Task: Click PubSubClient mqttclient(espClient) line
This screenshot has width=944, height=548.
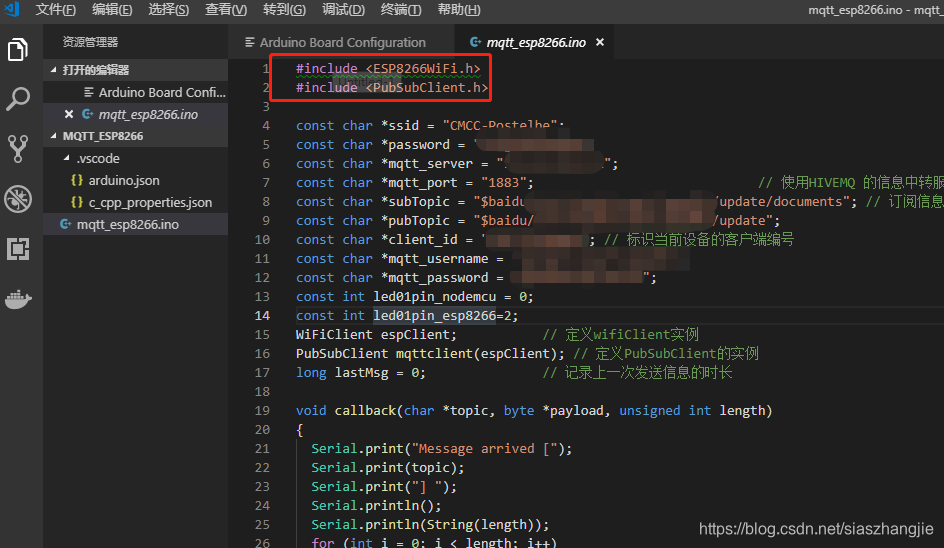Action: (430, 353)
